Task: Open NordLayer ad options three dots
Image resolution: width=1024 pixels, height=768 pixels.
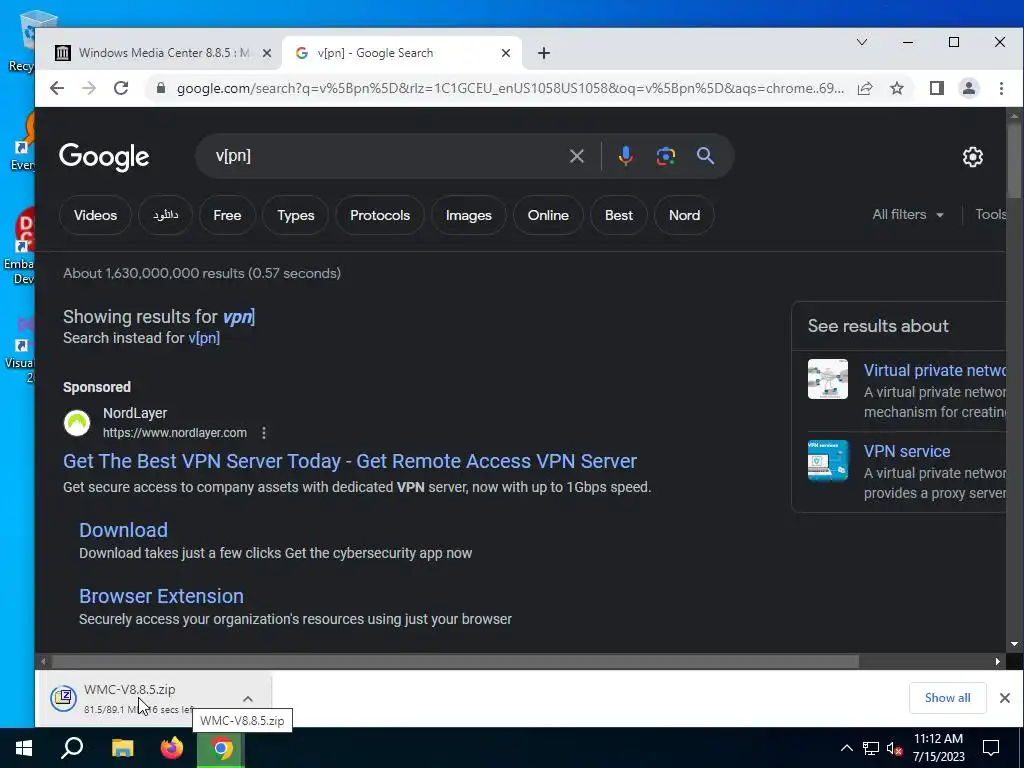Action: [x=264, y=433]
